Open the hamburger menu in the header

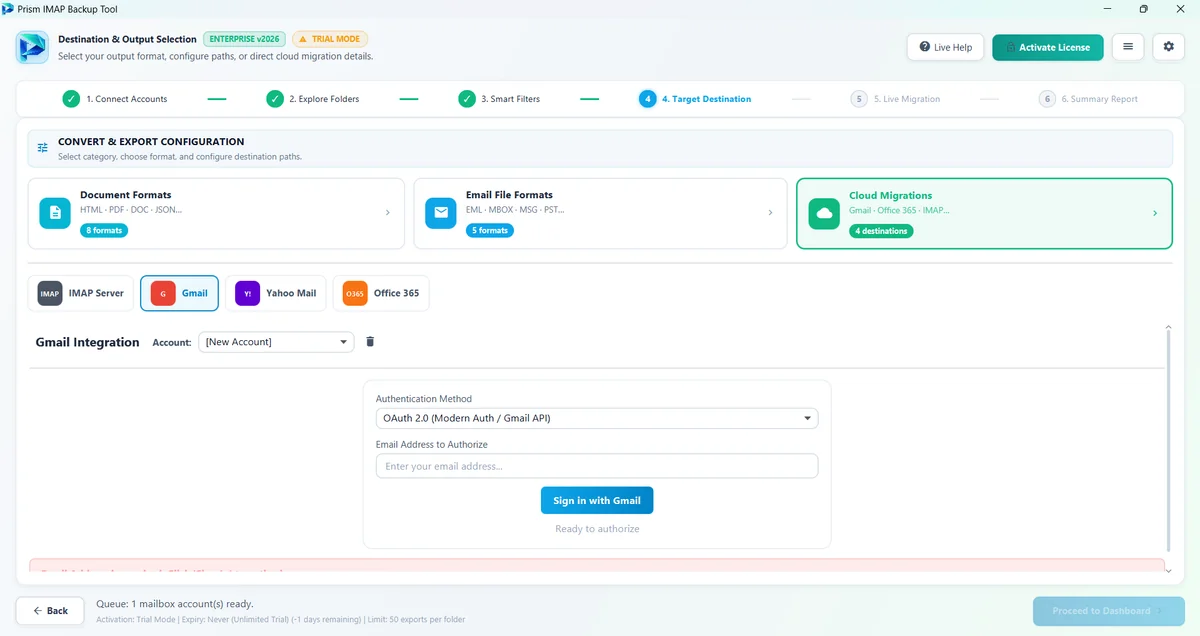pyautogui.click(x=1128, y=47)
